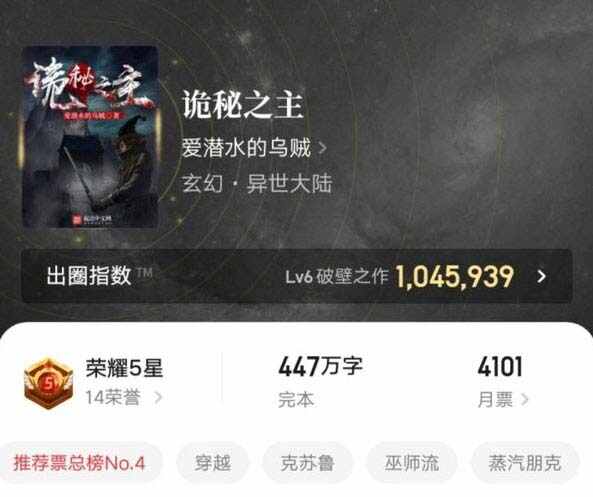This screenshot has width=593, height=497.
Task: Tap the 447万字 word count
Action: coord(320,366)
